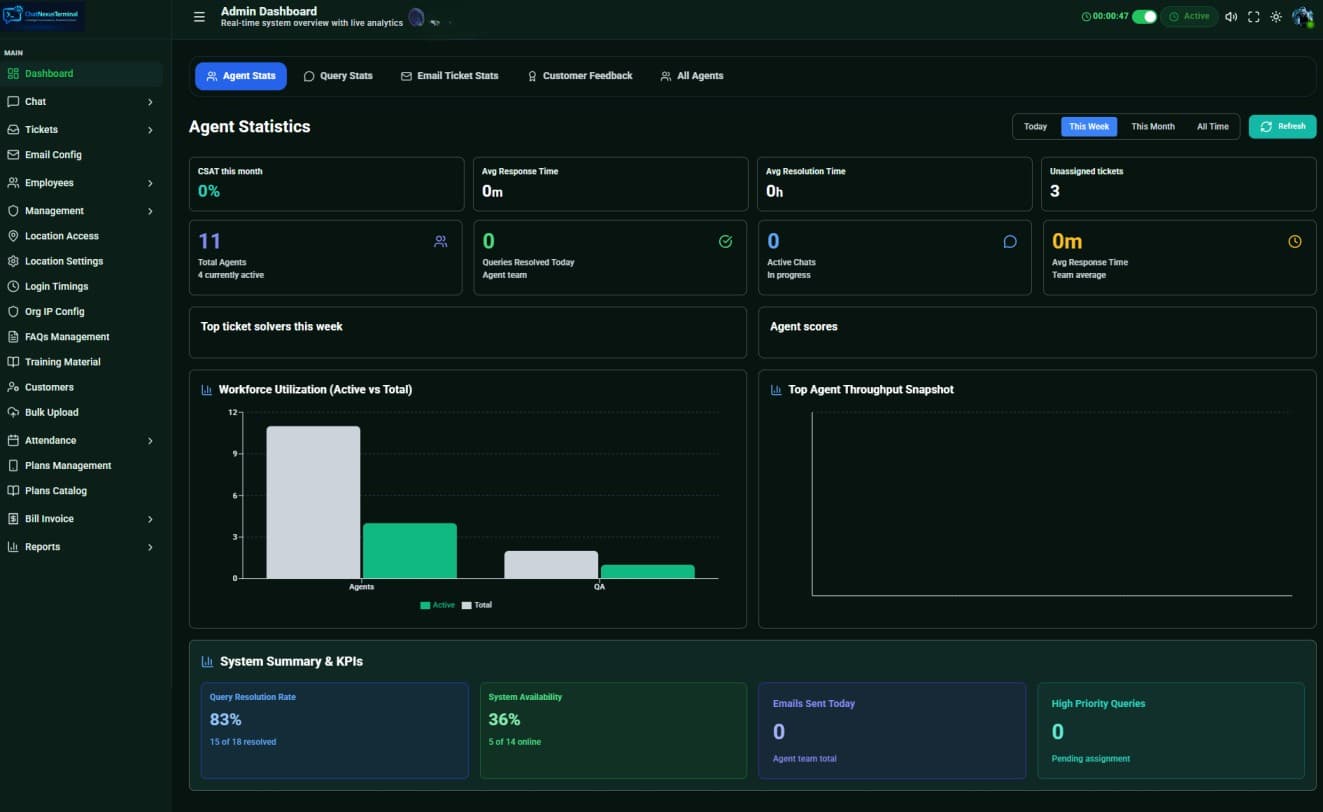1323x812 pixels.
Task: Expand the Employees submenu chevron
Action: (150, 183)
